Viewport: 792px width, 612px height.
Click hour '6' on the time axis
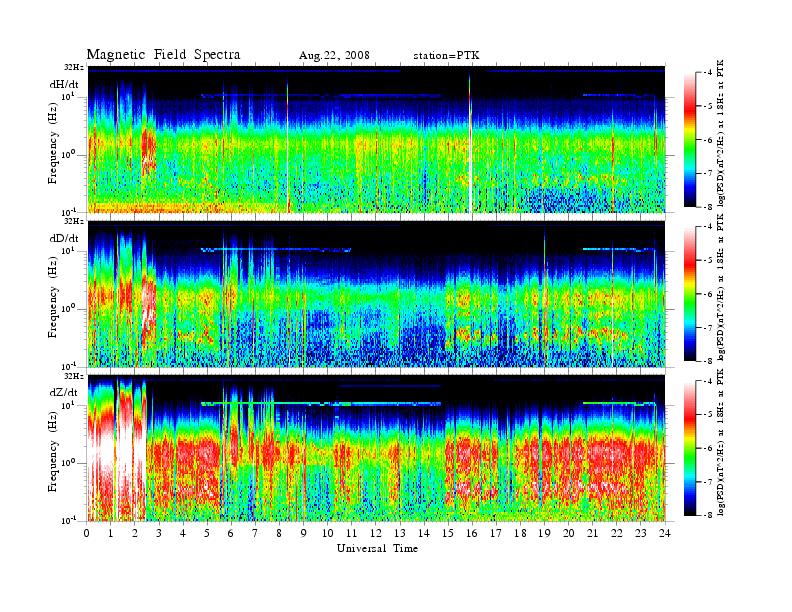click(231, 533)
